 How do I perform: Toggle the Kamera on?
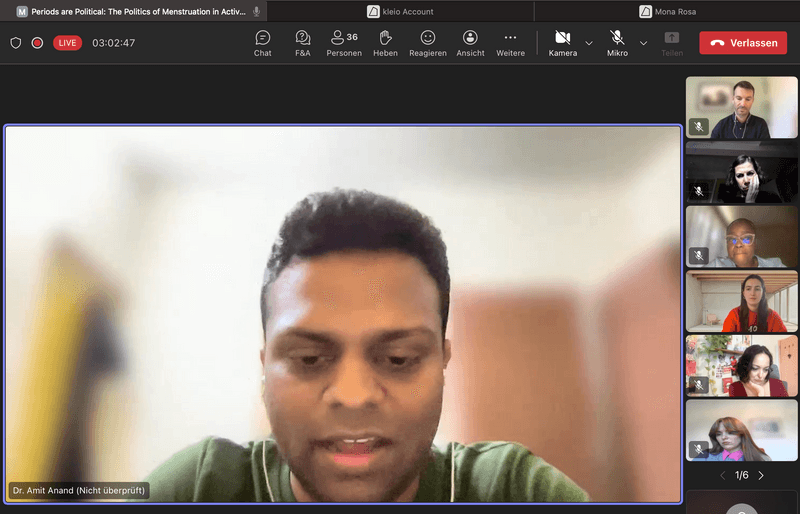(x=562, y=43)
